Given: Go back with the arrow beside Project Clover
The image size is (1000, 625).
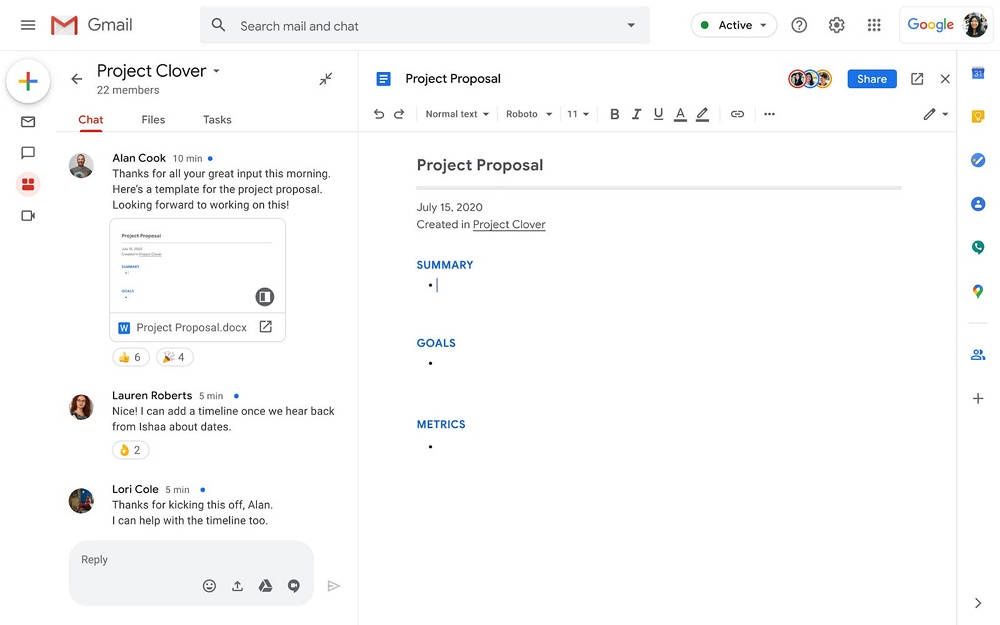Looking at the screenshot, I should point(77,79).
